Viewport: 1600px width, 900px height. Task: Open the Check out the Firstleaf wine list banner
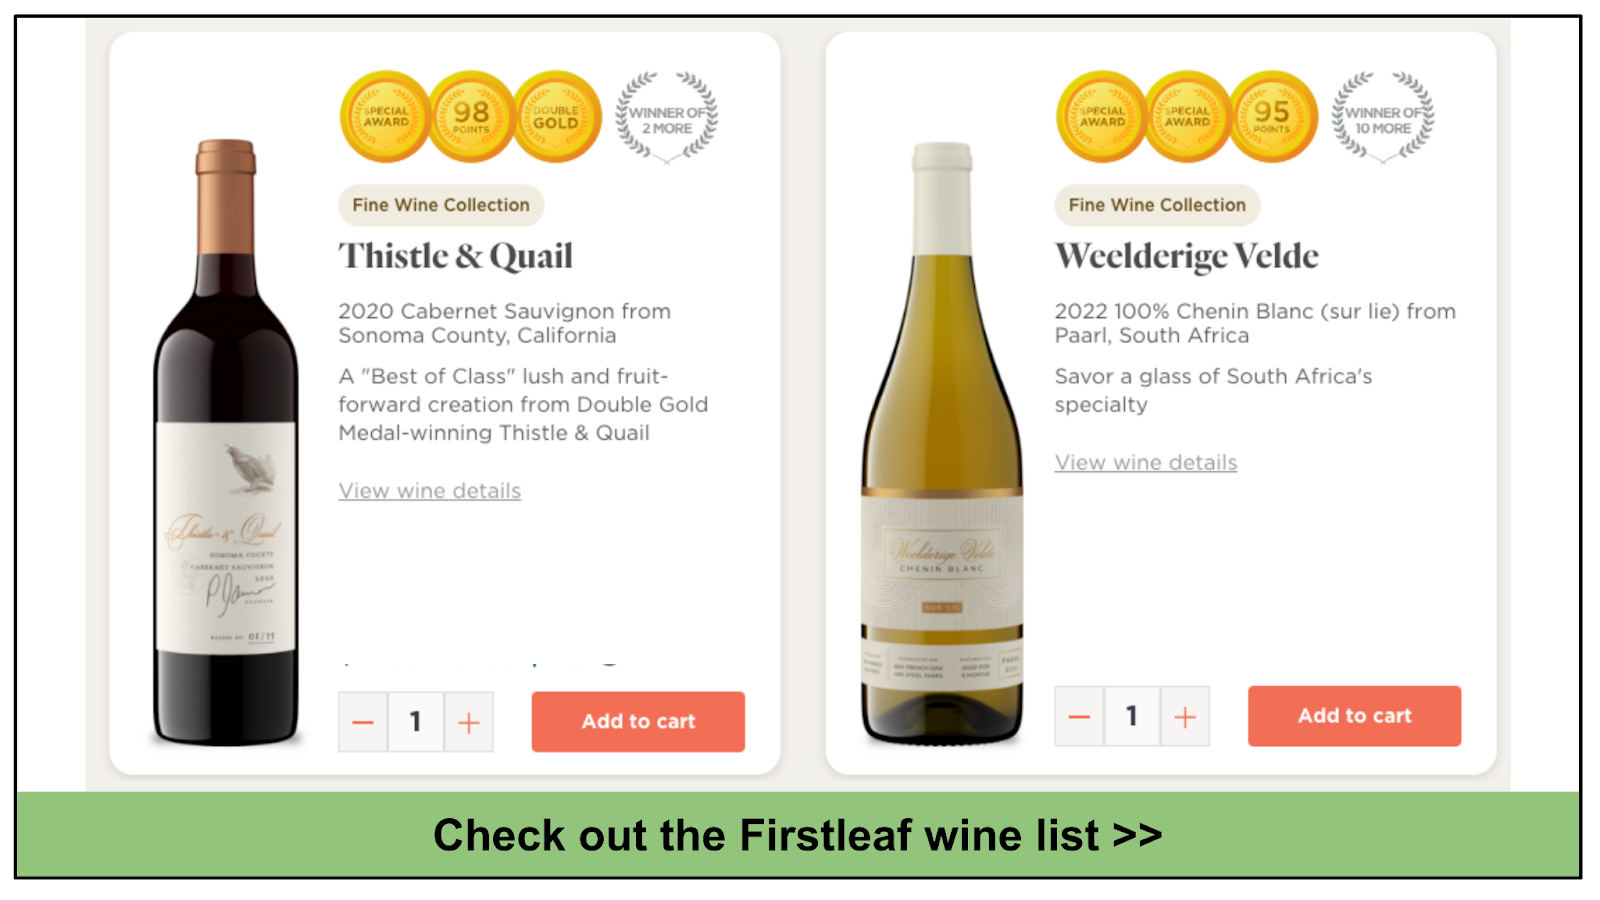tap(798, 835)
